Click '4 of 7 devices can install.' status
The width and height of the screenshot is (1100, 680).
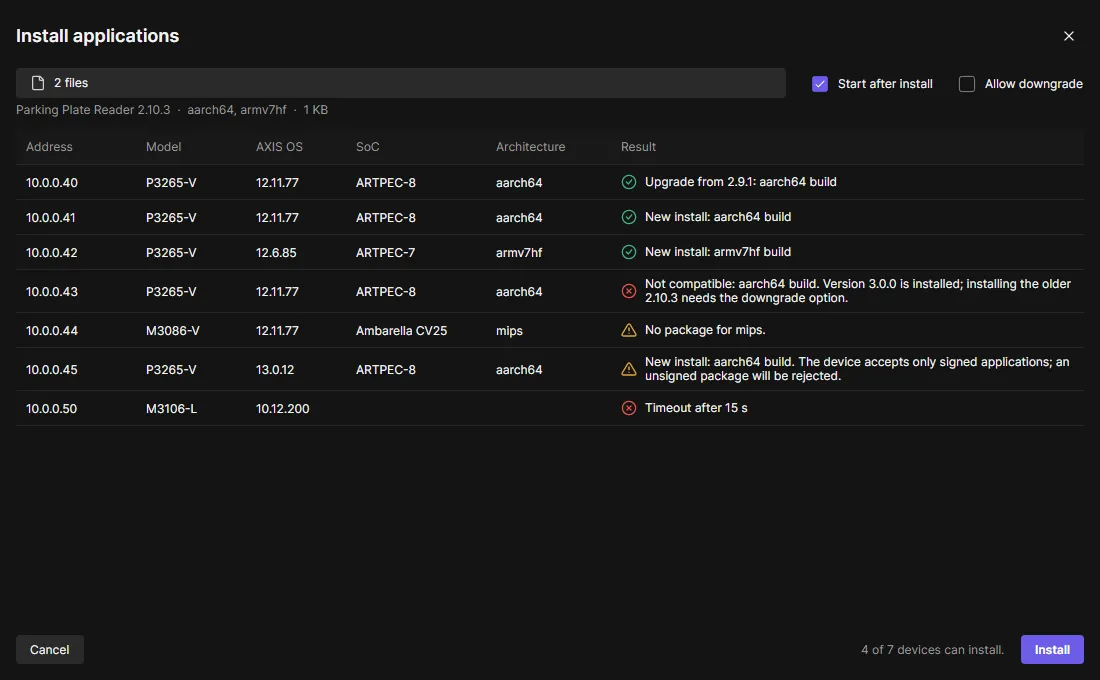[932, 650]
